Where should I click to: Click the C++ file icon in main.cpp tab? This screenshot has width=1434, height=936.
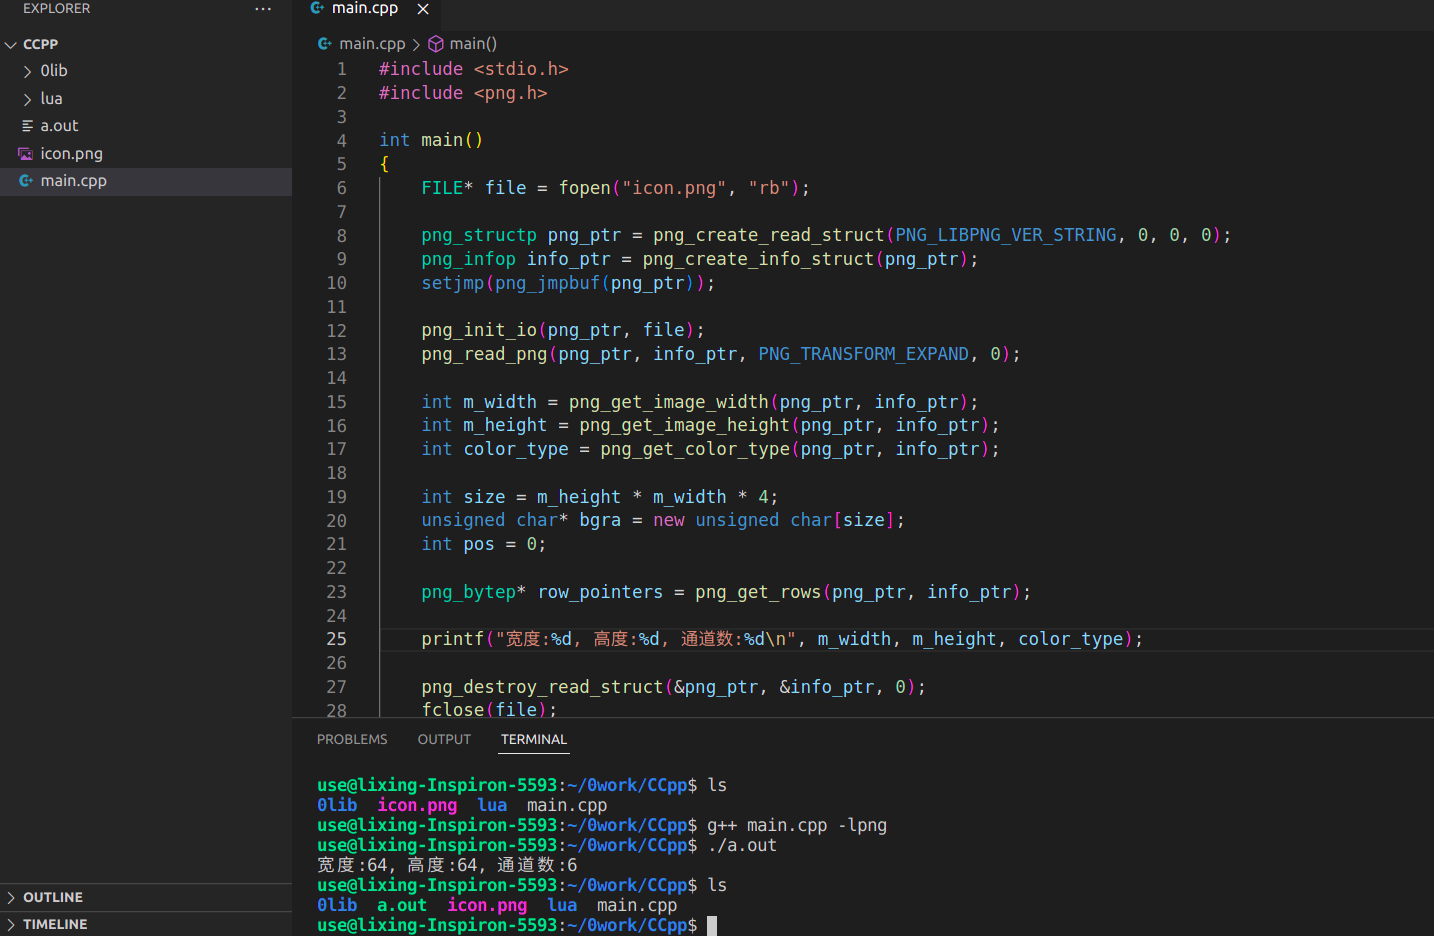(x=317, y=8)
